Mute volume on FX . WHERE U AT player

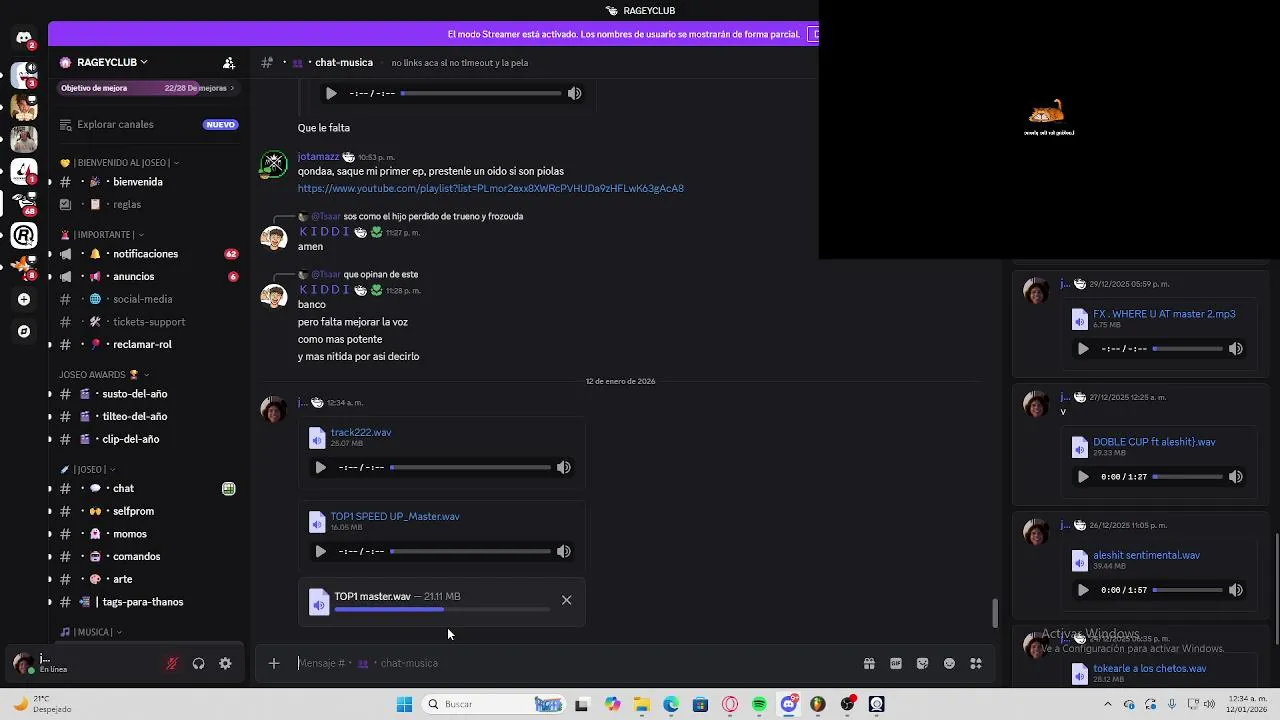coord(1236,349)
